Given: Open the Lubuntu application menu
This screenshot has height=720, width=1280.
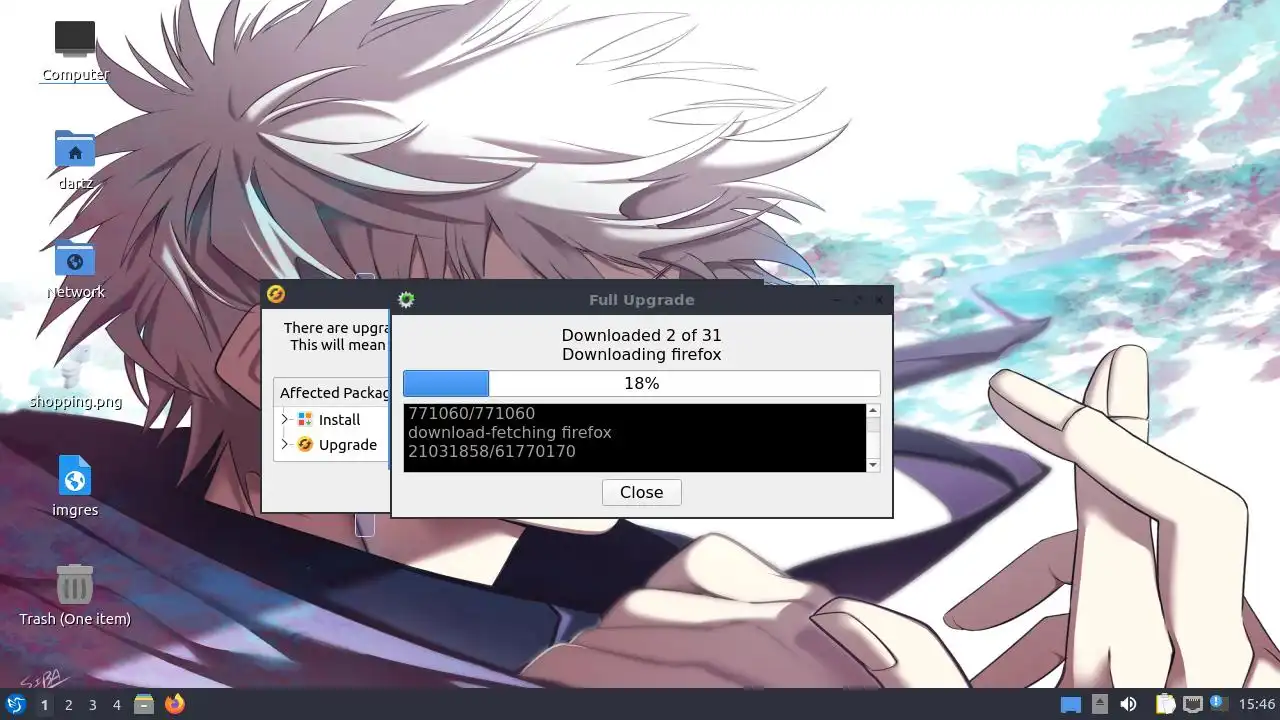Looking at the screenshot, I should pyautogui.click(x=16, y=704).
